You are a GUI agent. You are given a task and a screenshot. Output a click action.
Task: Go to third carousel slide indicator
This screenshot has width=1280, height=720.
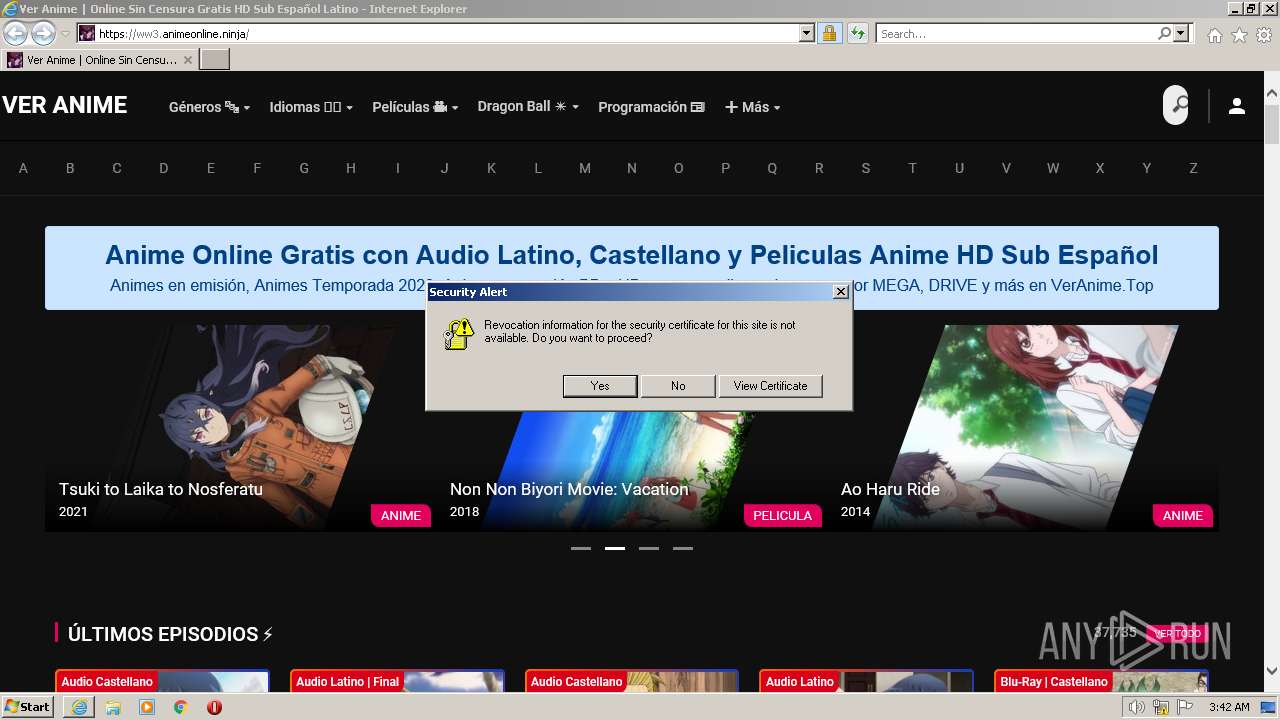649,548
